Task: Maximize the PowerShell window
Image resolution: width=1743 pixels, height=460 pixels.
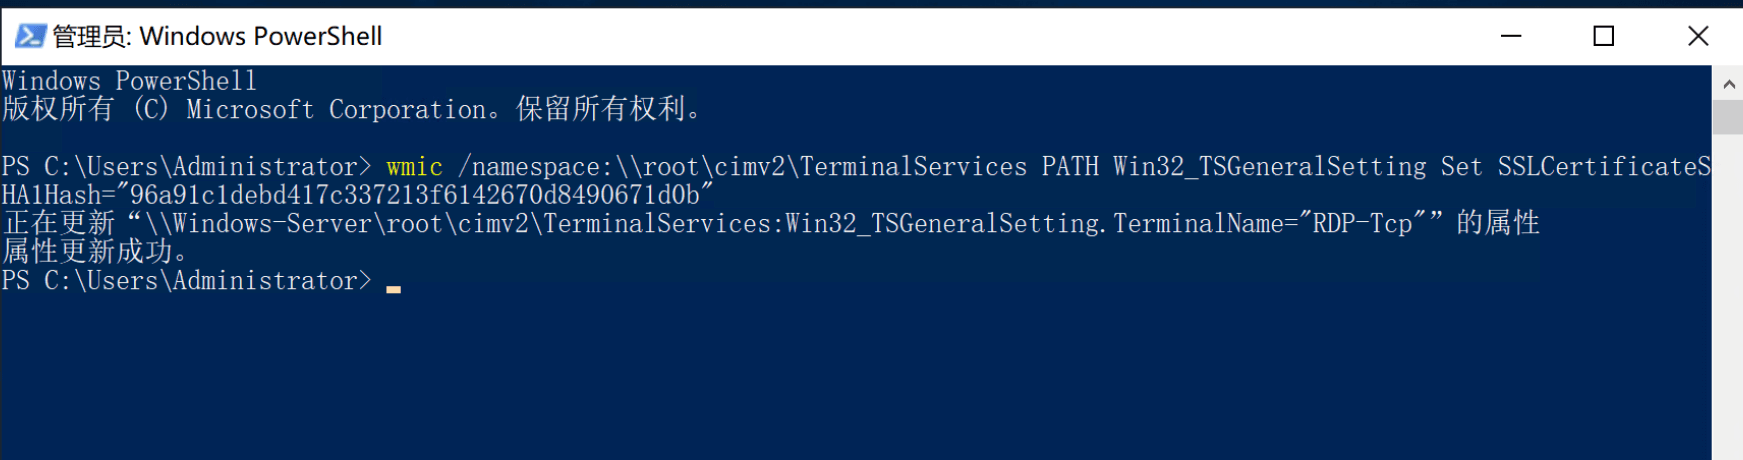Action: coord(1604,36)
